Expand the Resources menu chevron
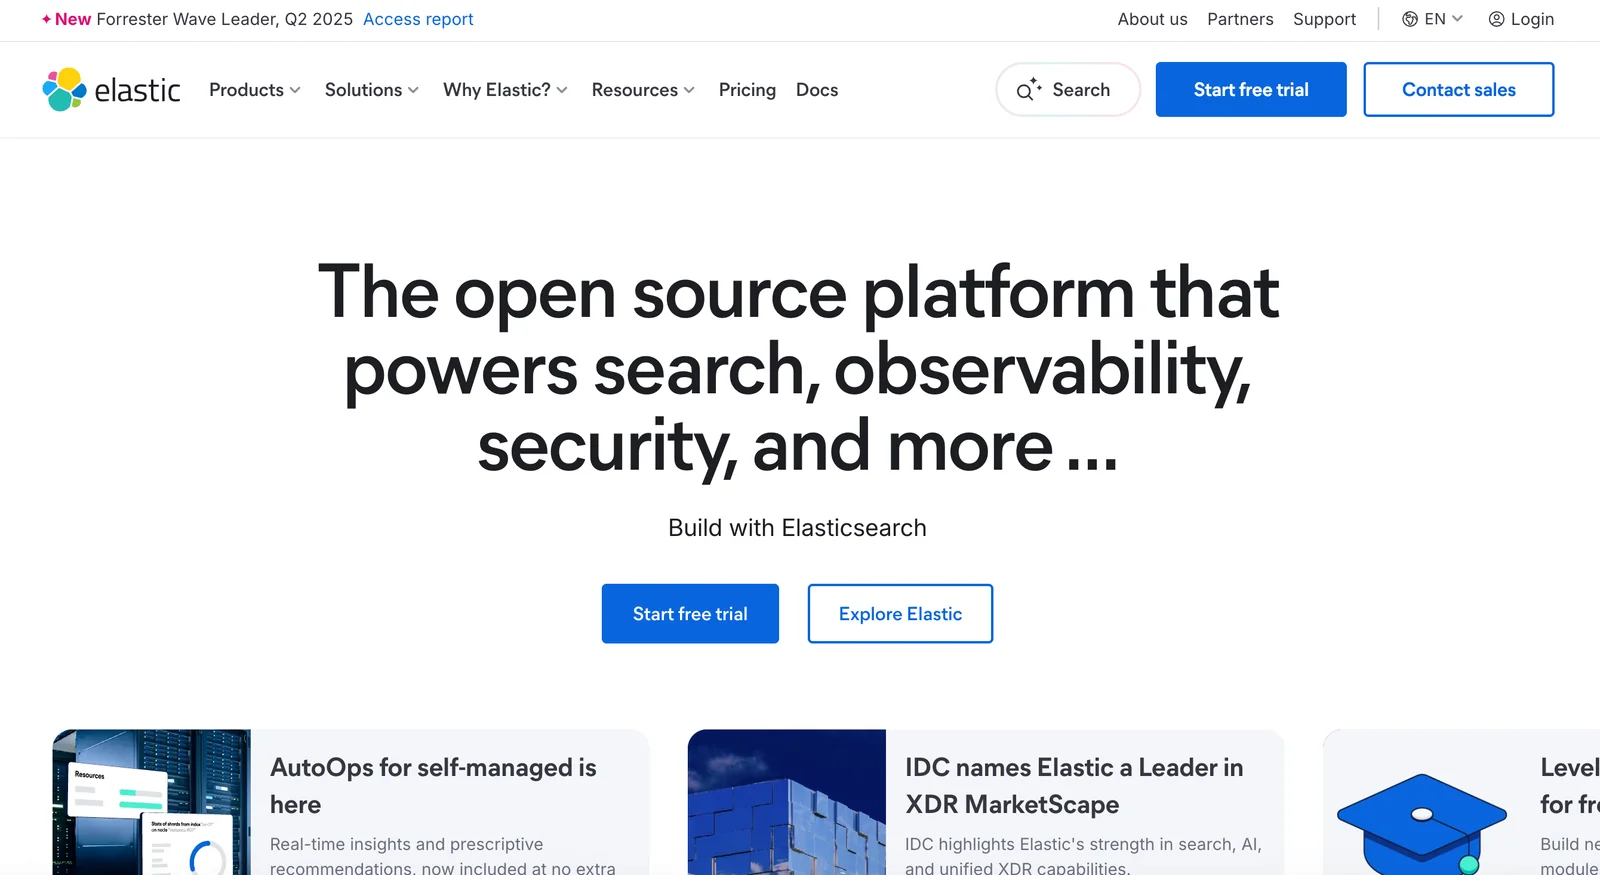 click(689, 90)
